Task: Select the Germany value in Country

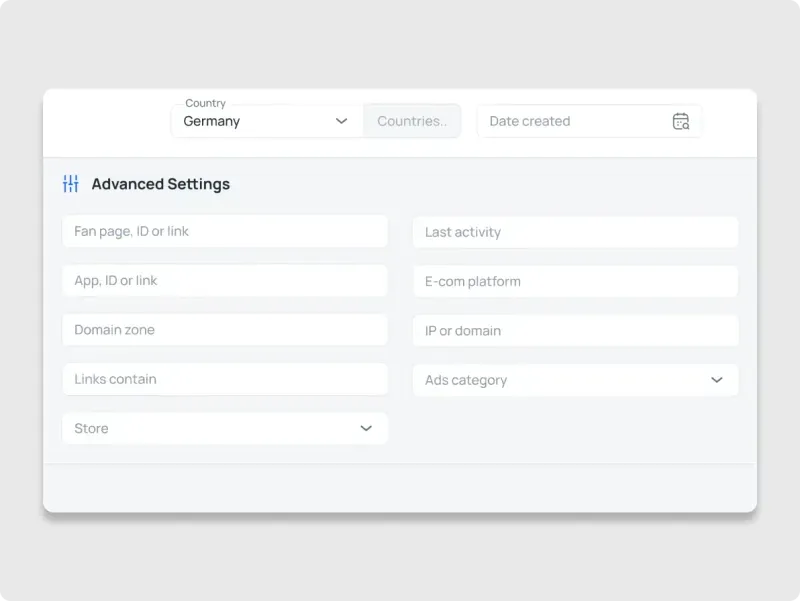Action: (212, 121)
